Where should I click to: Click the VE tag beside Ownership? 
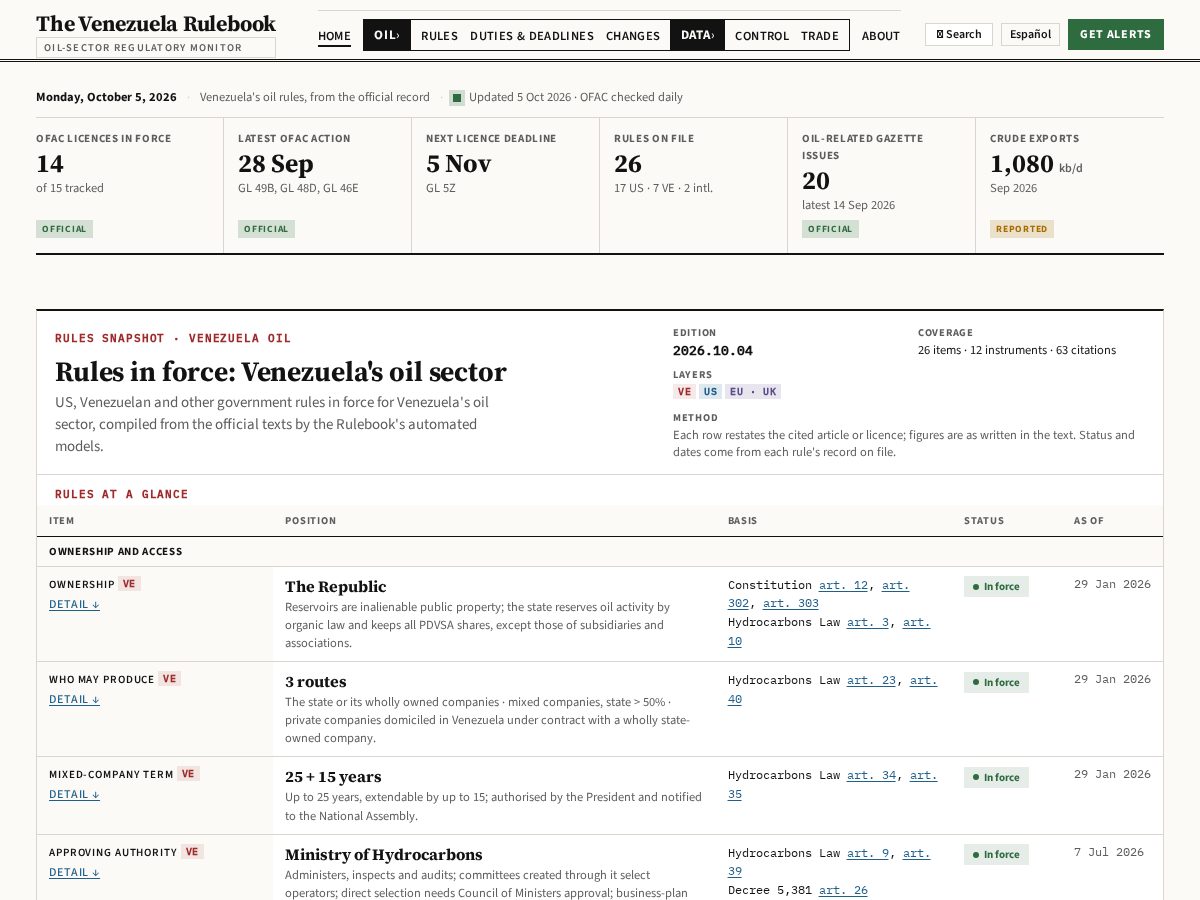pos(129,584)
